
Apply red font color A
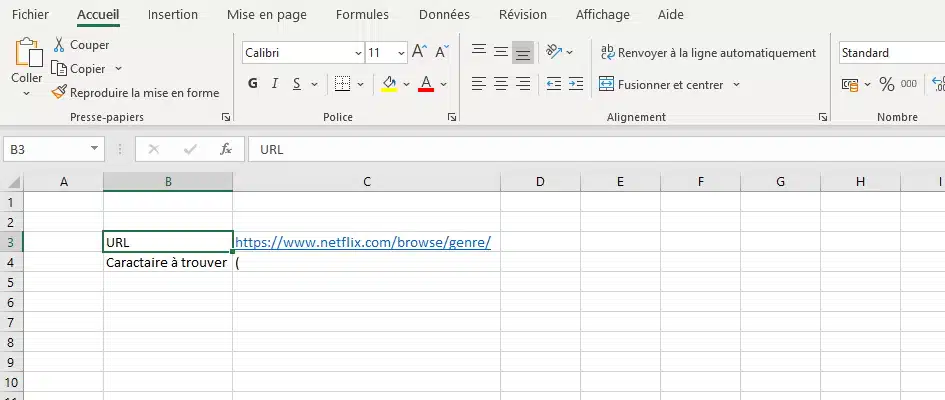tap(426, 84)
